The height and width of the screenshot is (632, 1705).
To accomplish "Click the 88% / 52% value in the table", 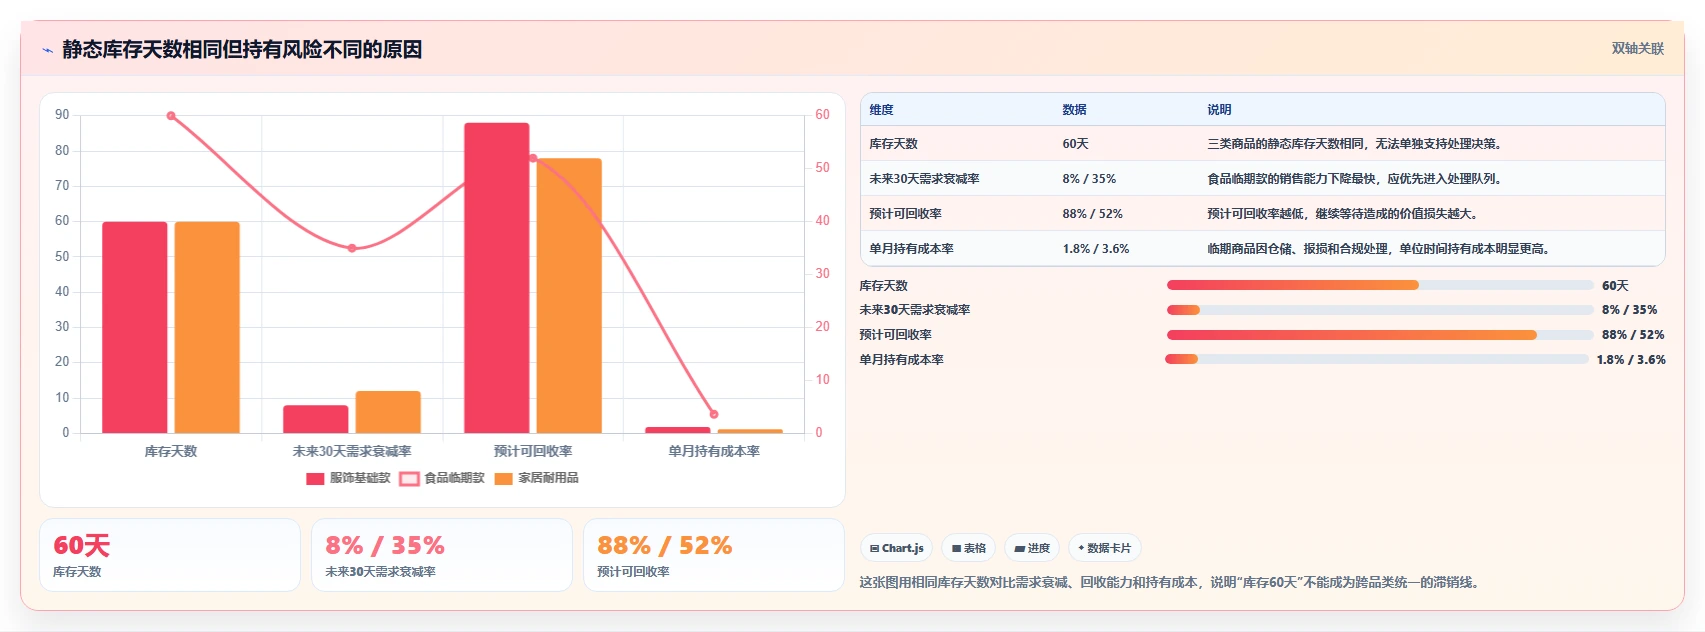I will [x=1092, y=214].
